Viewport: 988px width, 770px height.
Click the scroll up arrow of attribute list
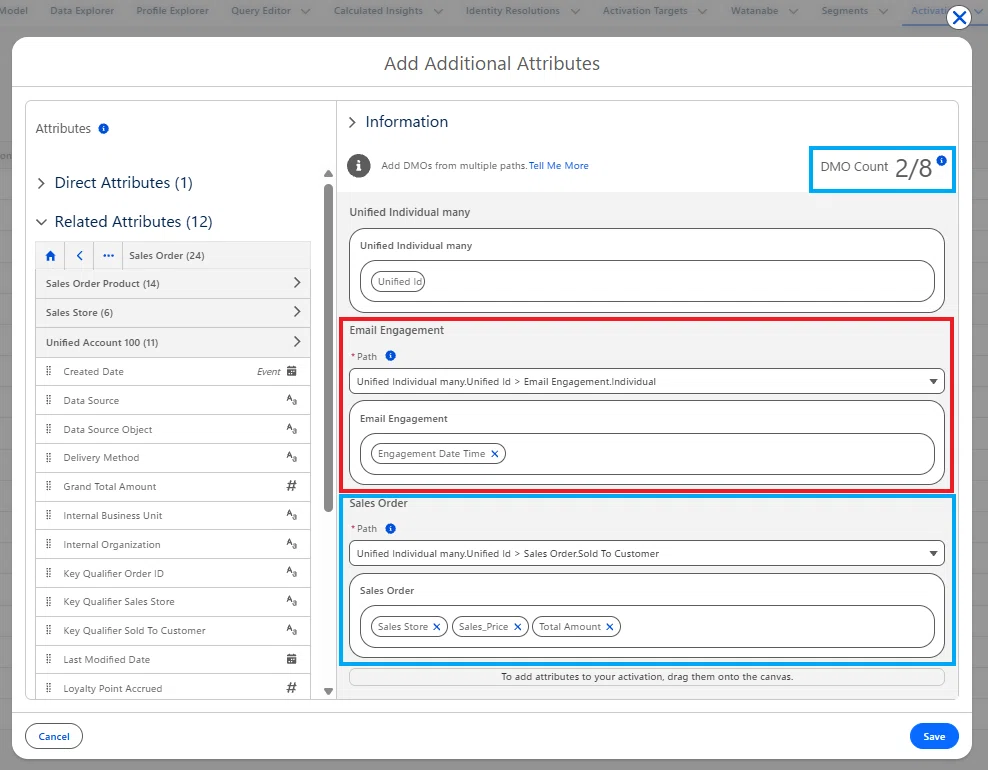pos(328,173)
